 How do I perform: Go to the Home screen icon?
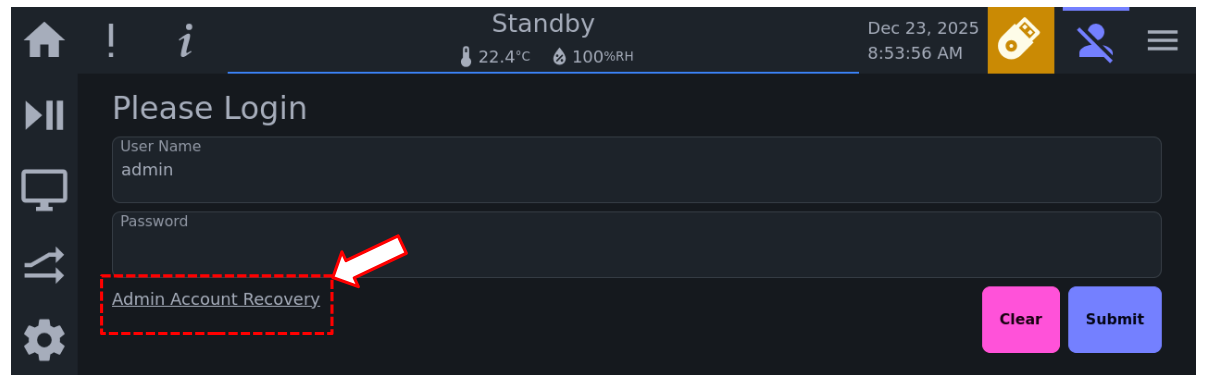45,41
